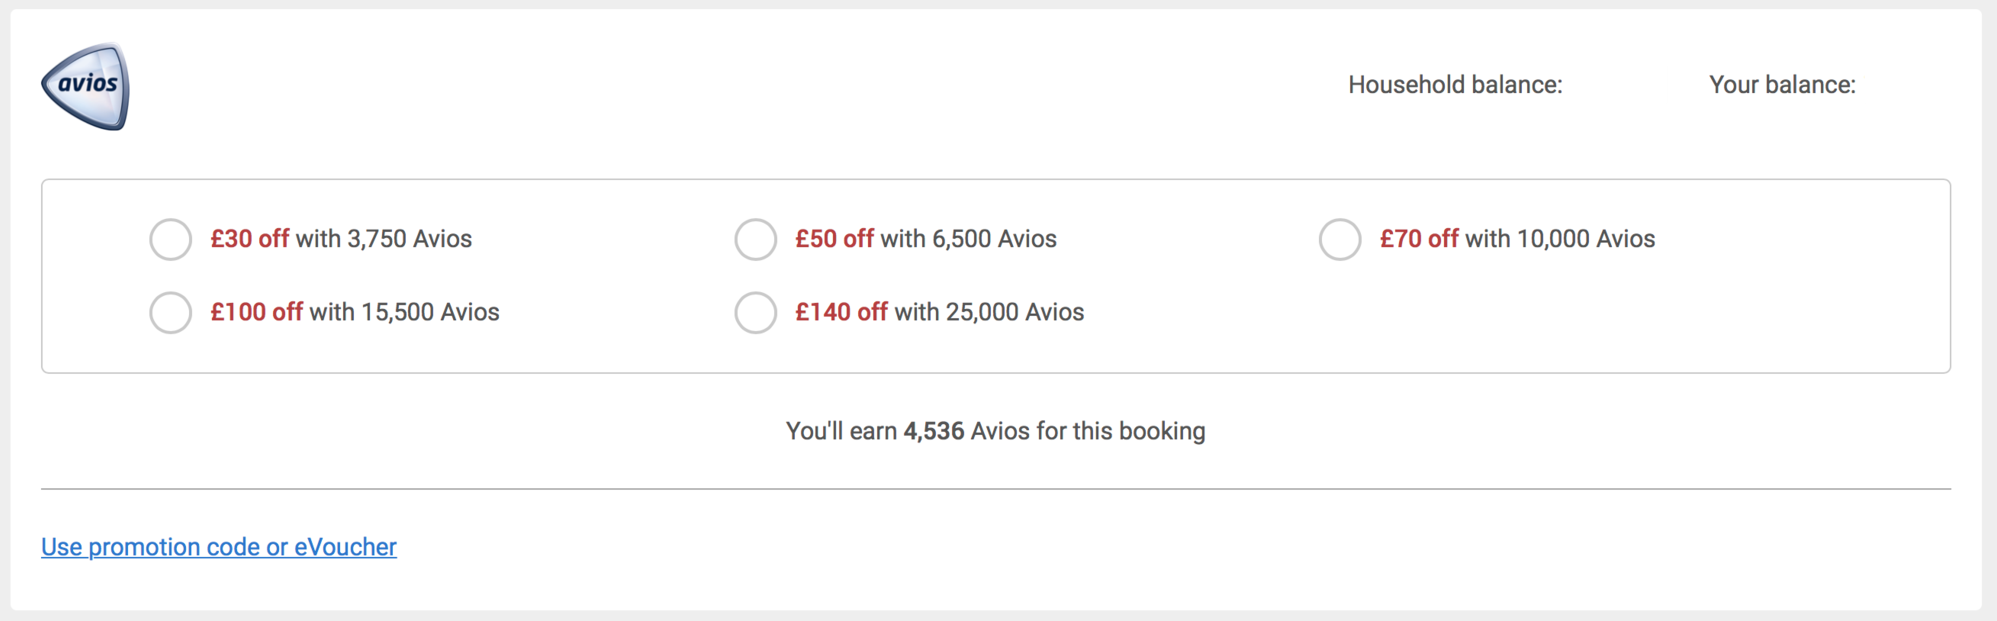
Task: Click the "with 25,000 Avios" text
Action: [989, 312]
